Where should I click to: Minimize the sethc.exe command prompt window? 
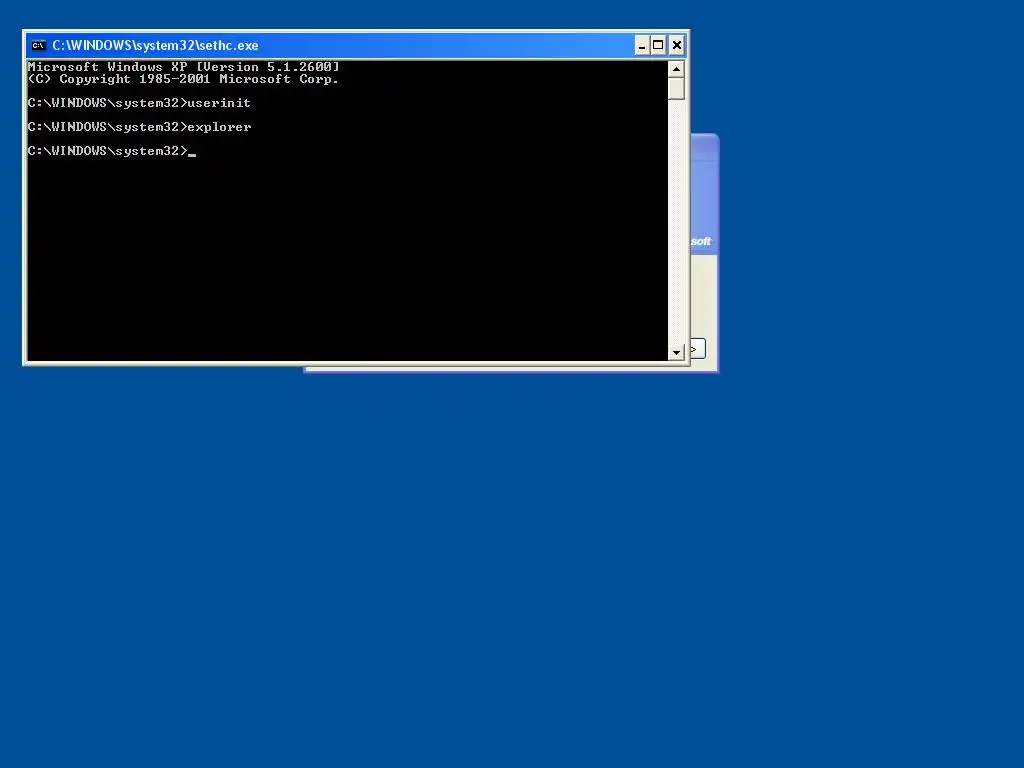point(642,45)
